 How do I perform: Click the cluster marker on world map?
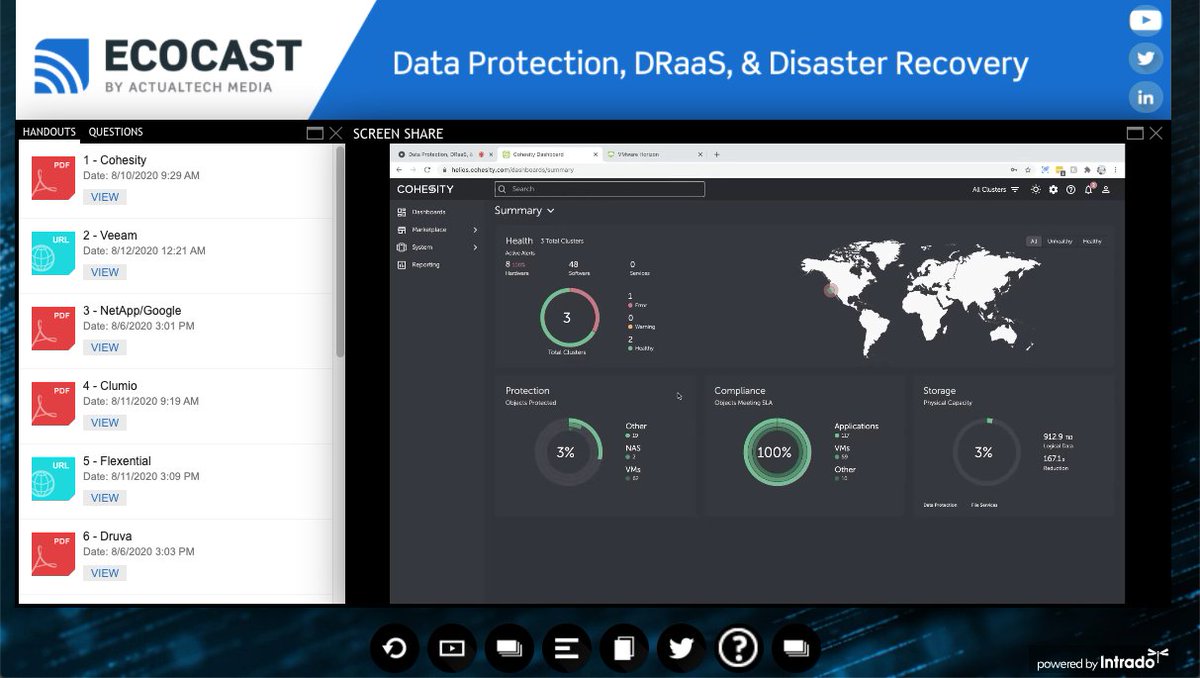coord(830,290)
